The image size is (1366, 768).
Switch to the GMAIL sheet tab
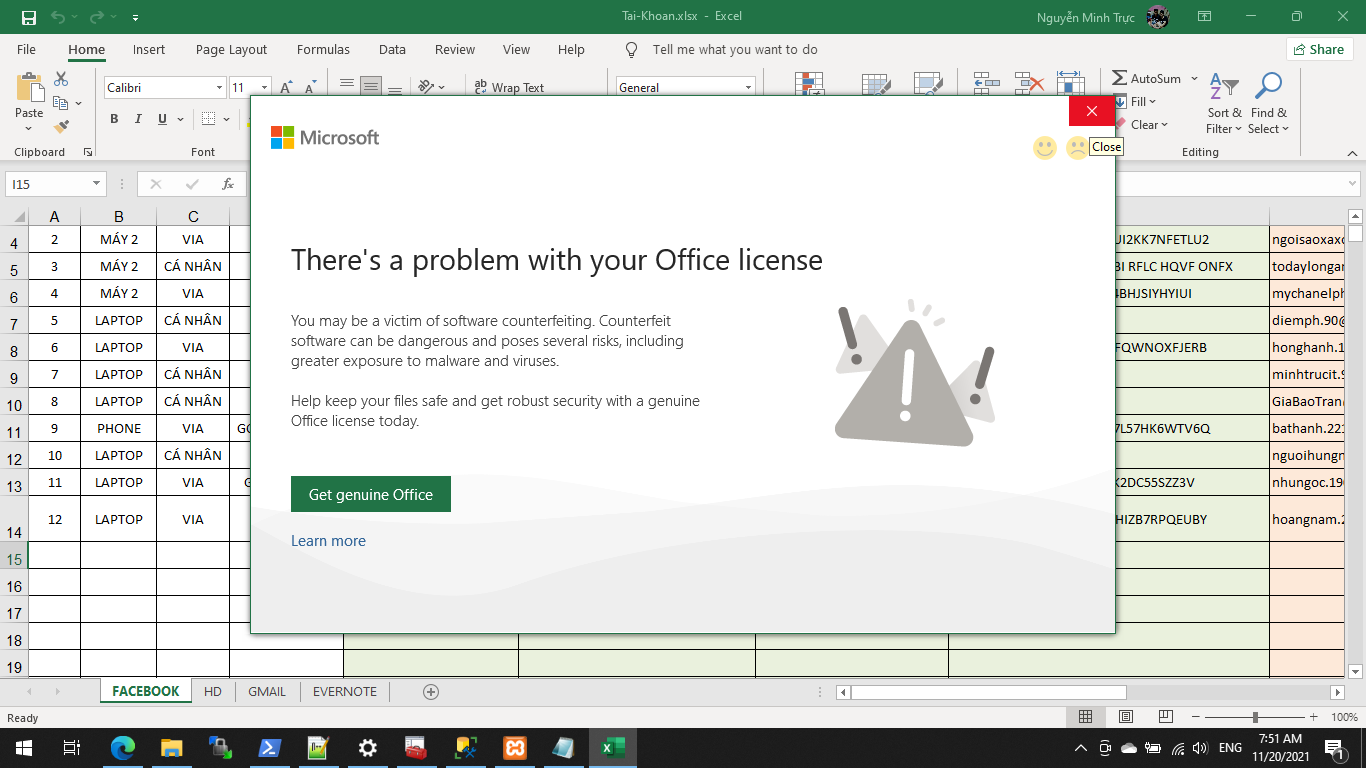coord(267,691)
